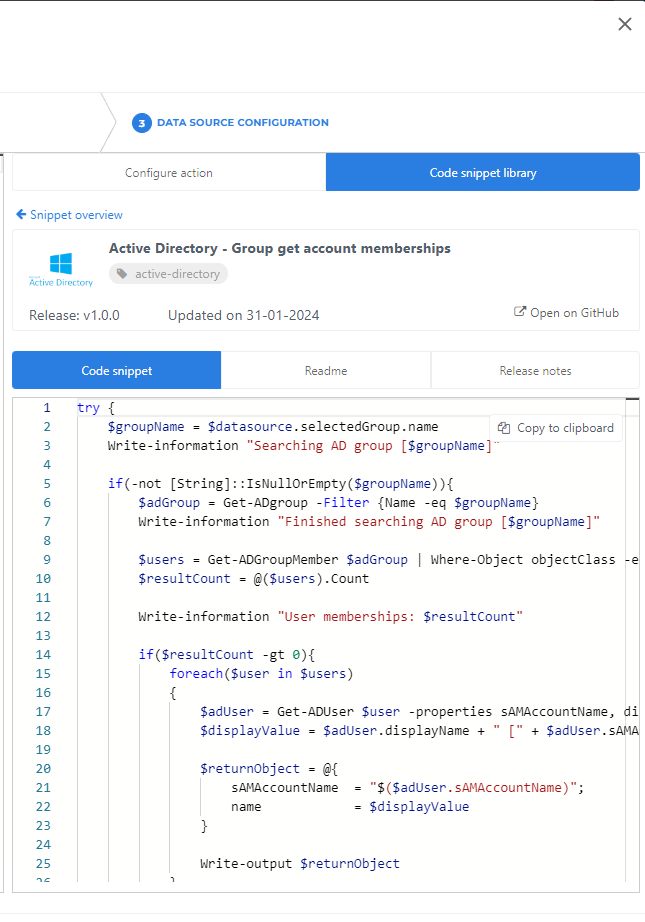The height and width of the screenshot is (922, 645).
Task: Open the Release notes tab
Action: tap(535, 370)
